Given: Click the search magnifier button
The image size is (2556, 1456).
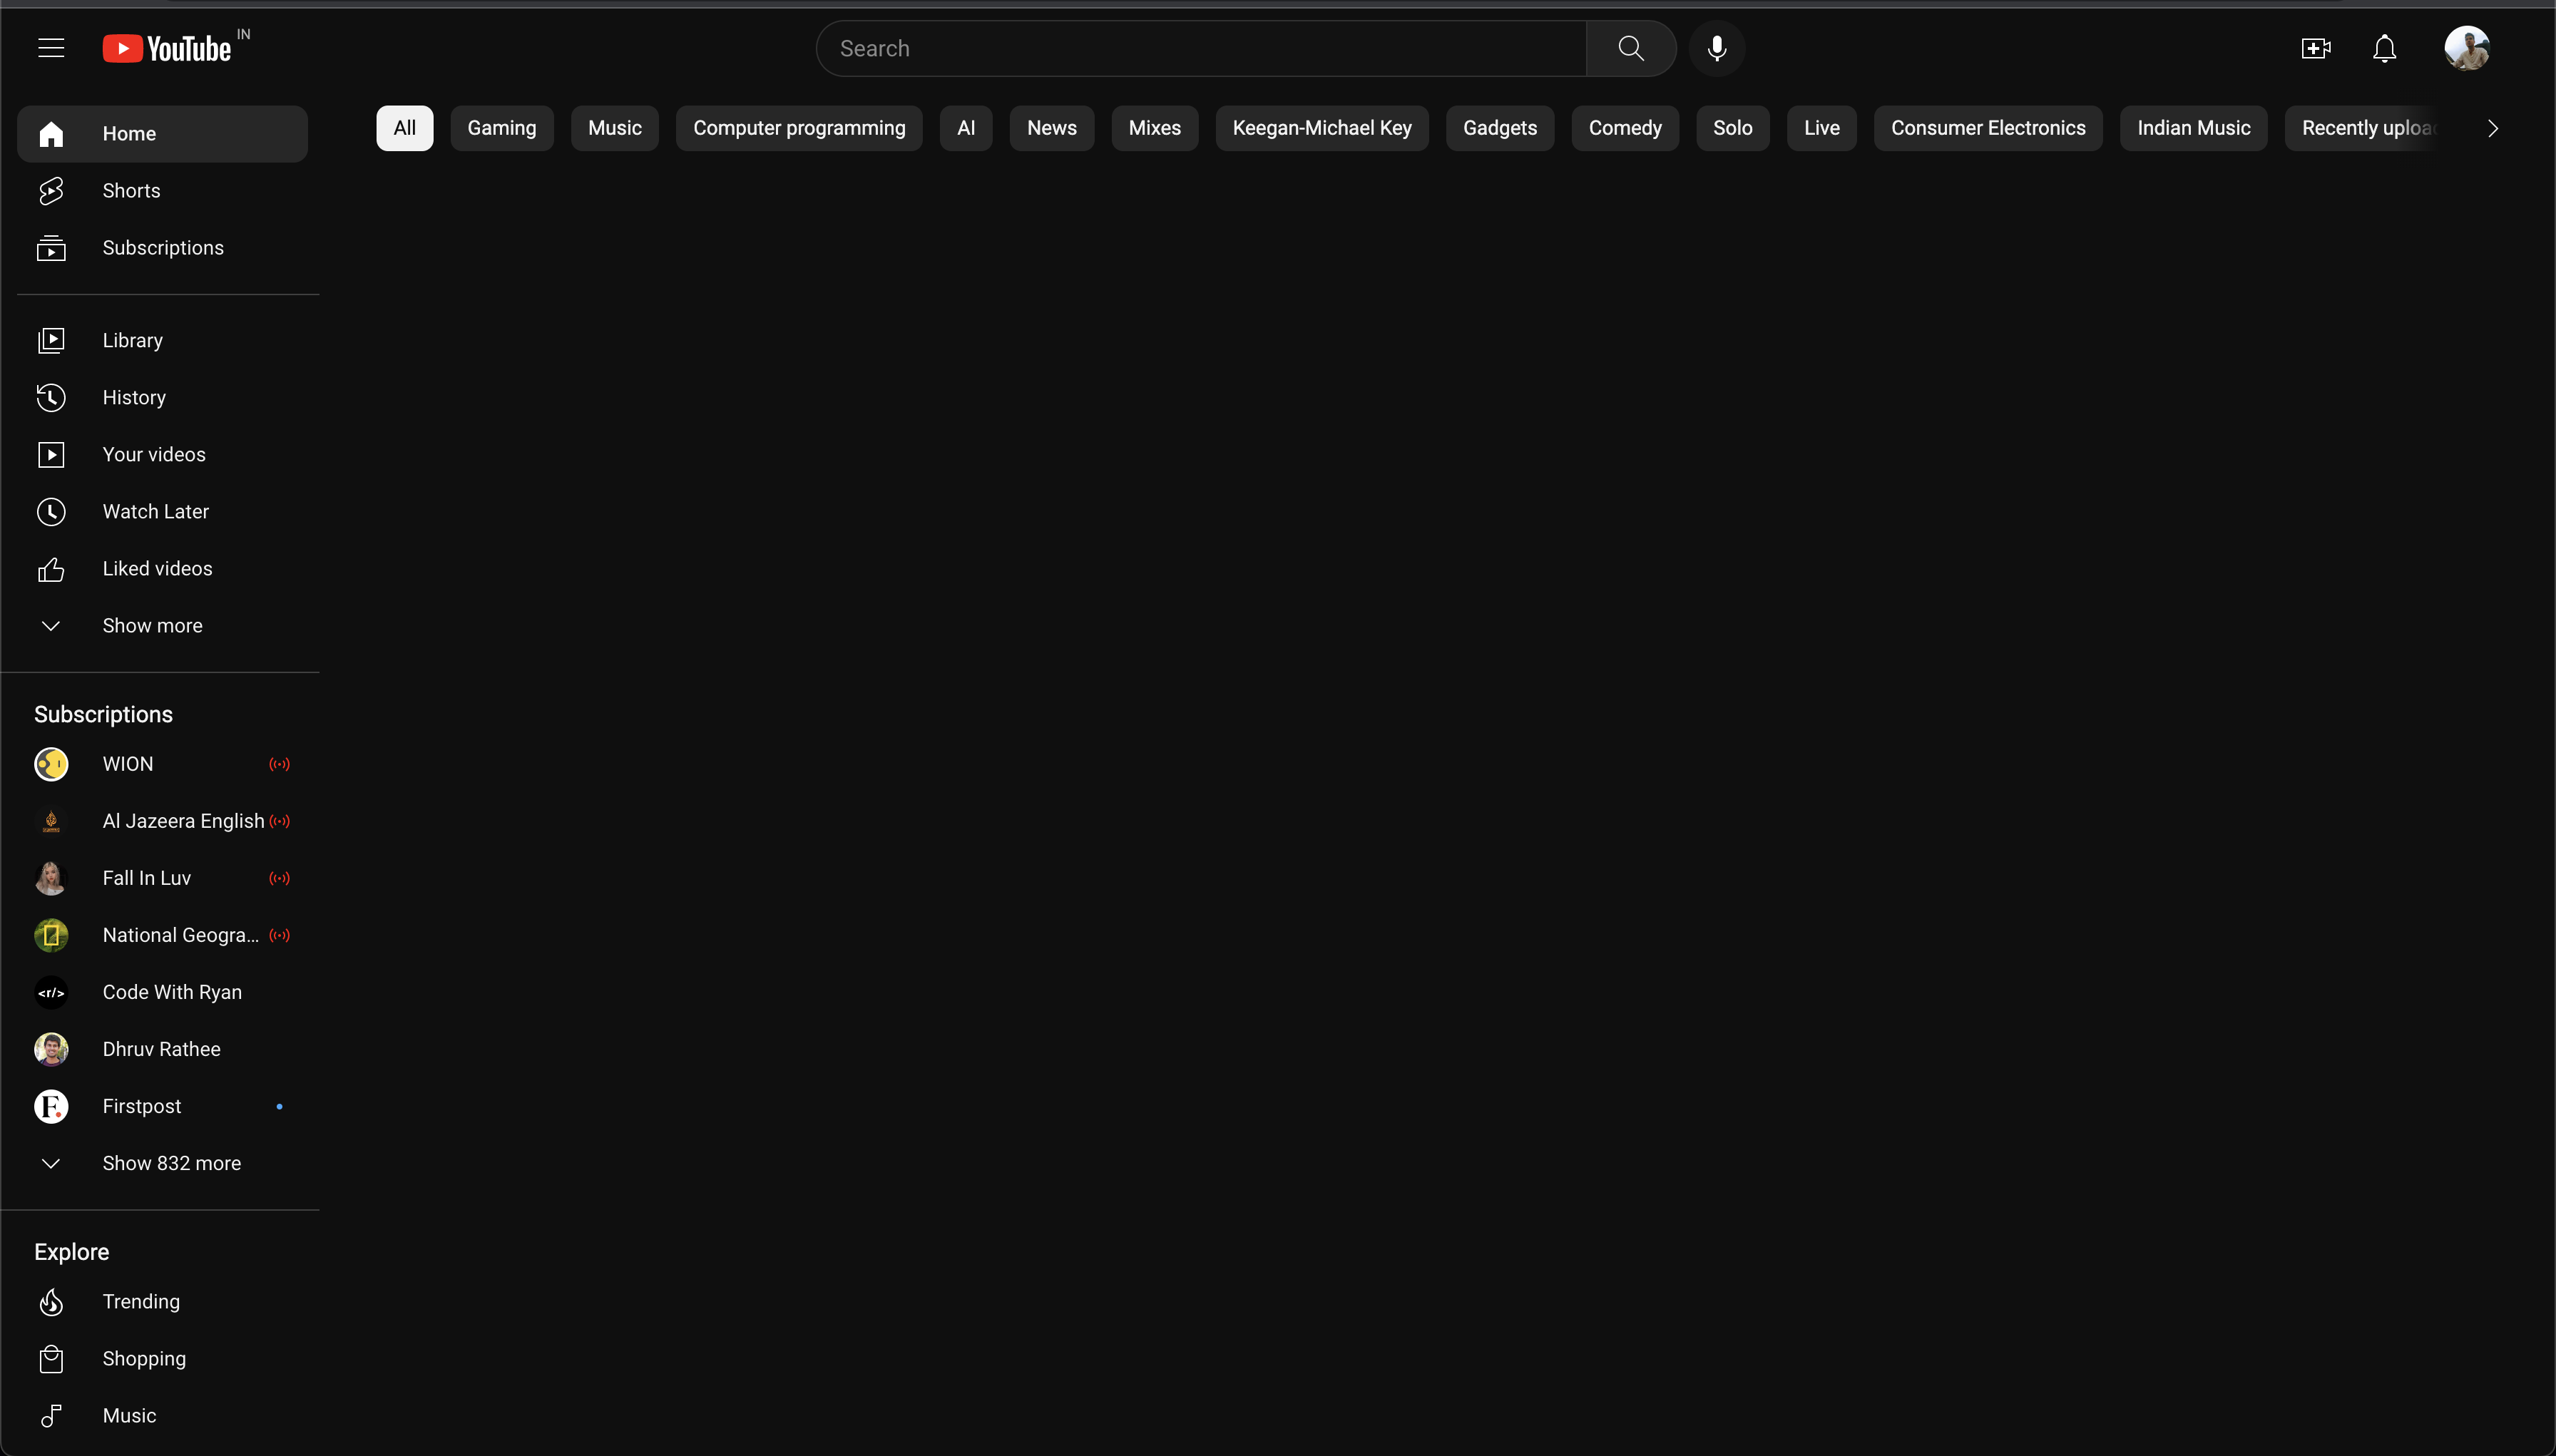Looking at the screenshot, I should click(x=1630, y=48).
